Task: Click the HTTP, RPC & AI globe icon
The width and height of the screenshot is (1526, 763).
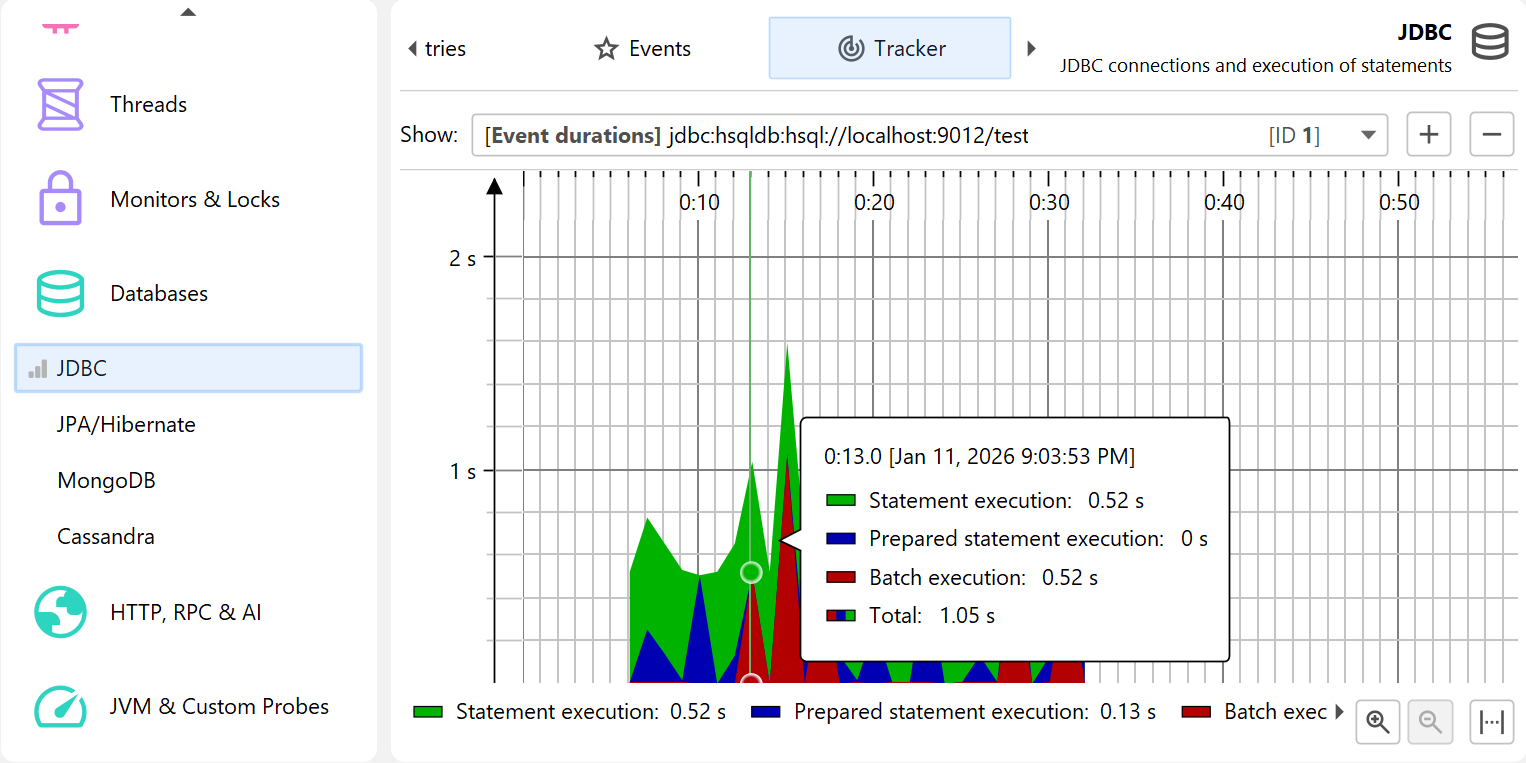Action: 60,612
